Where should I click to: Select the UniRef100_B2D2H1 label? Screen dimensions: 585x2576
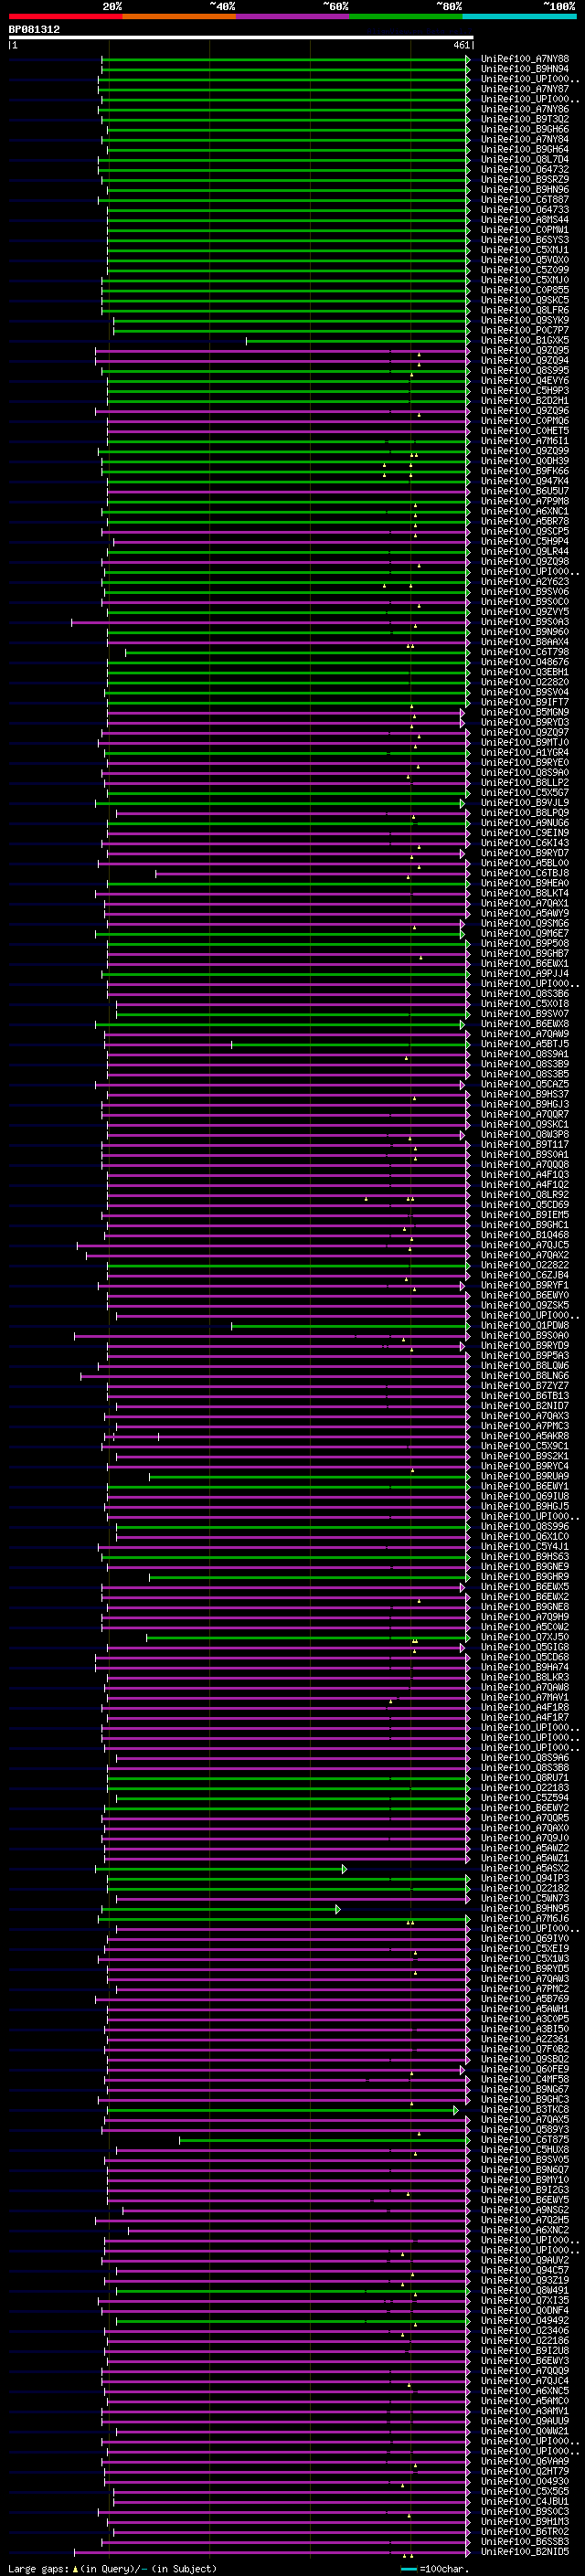[524, 401]
